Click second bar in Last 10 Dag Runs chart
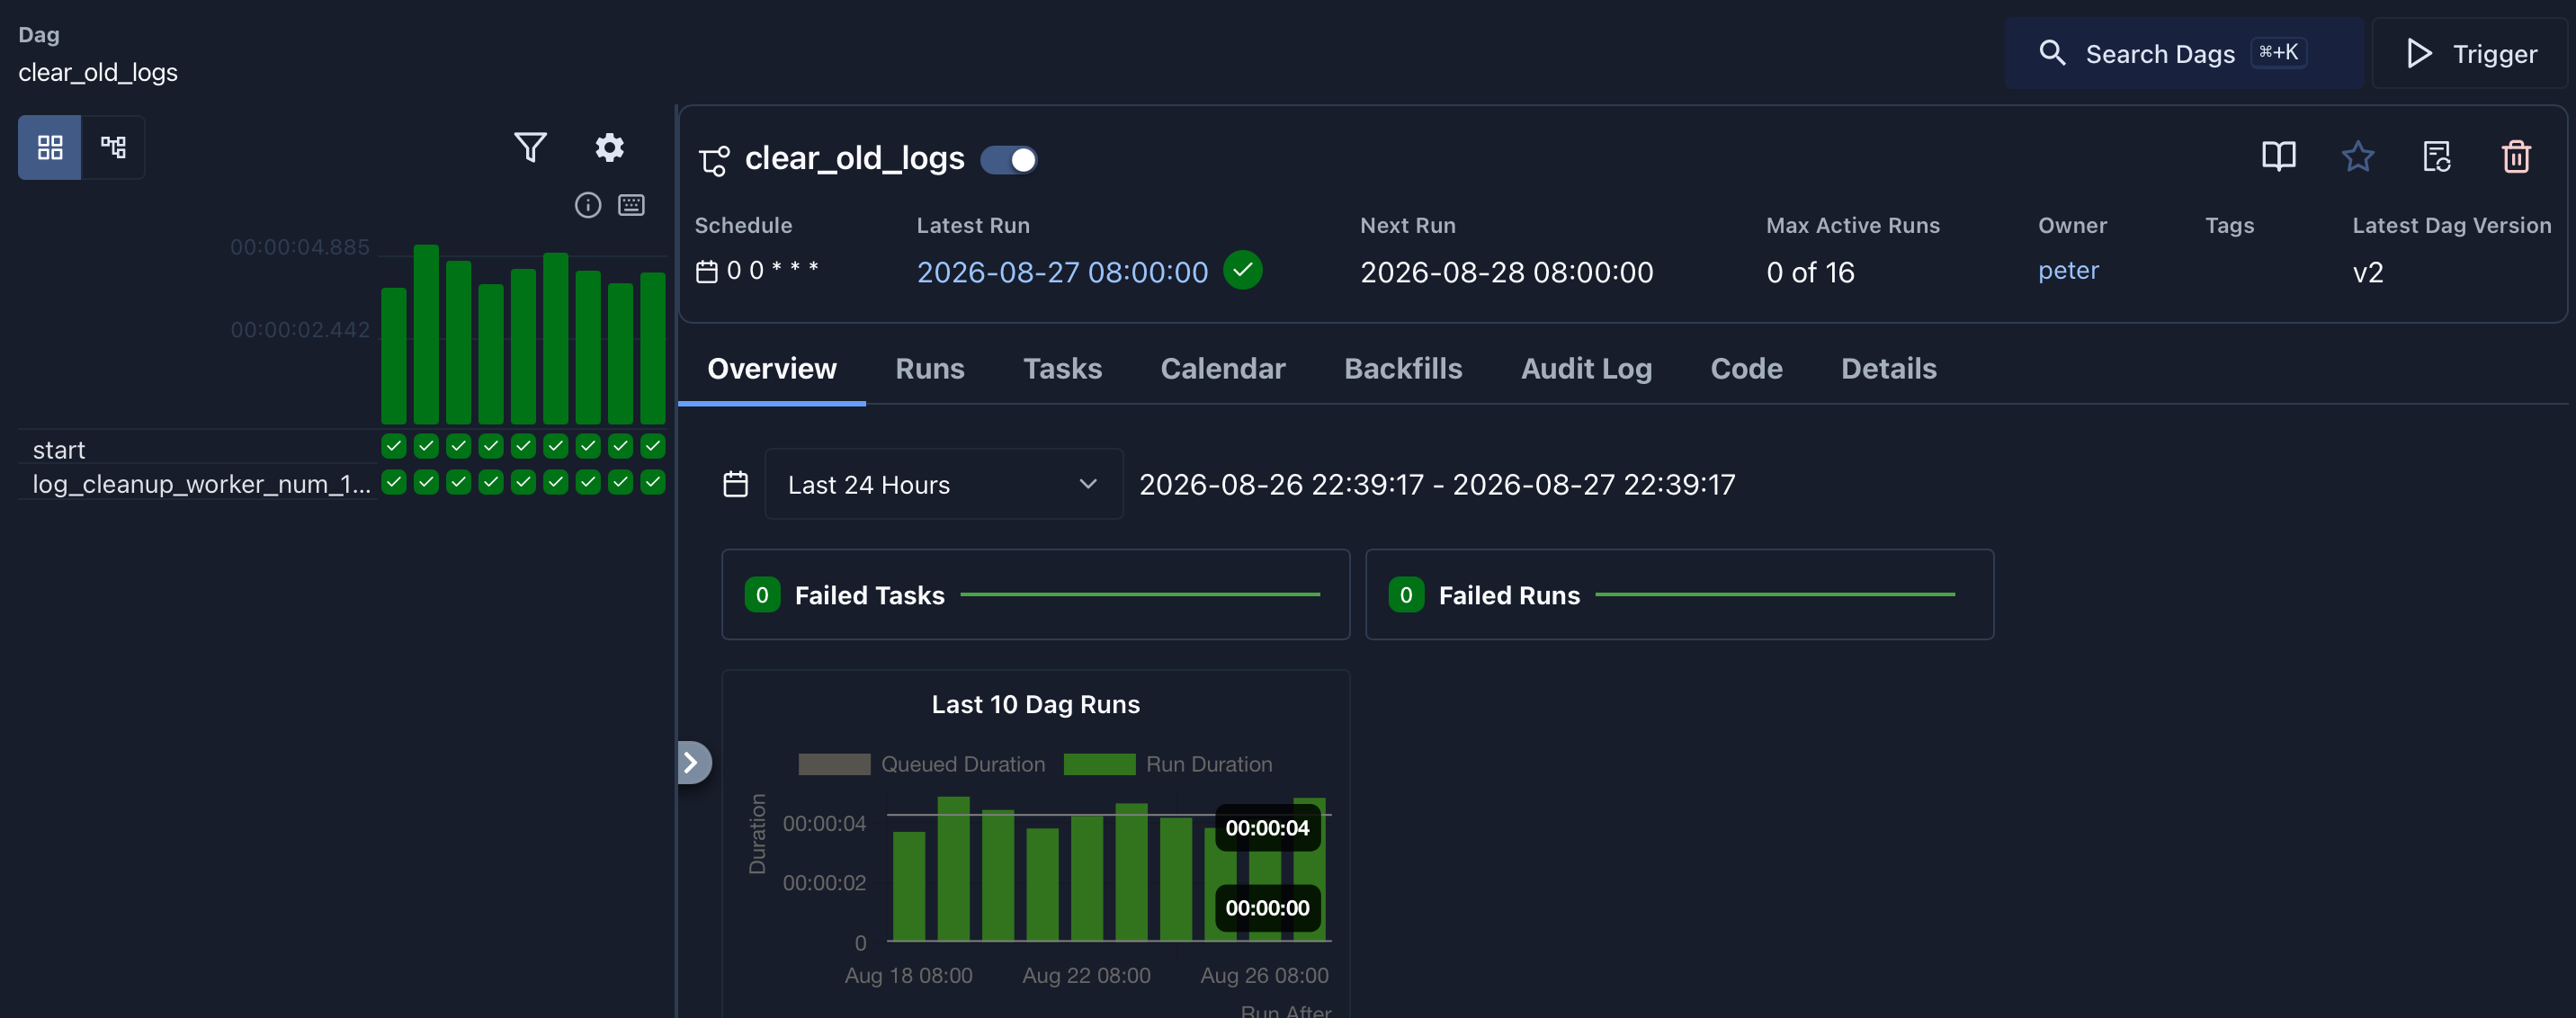Image resolution: width=2576 pixels, height=1018 pixels. tap(953, 868)
